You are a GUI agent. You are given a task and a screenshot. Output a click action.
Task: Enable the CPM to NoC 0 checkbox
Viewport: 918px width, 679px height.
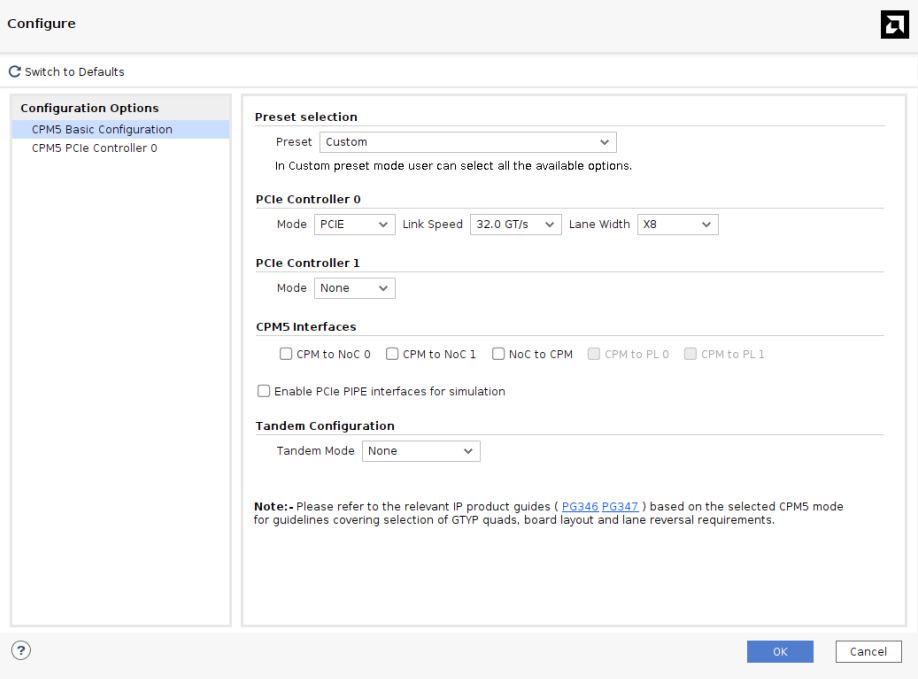pos(286,354)
